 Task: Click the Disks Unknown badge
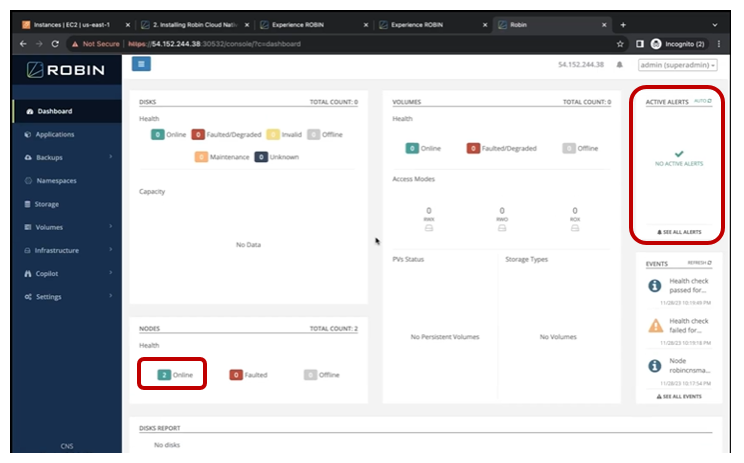tap(261, 157)
